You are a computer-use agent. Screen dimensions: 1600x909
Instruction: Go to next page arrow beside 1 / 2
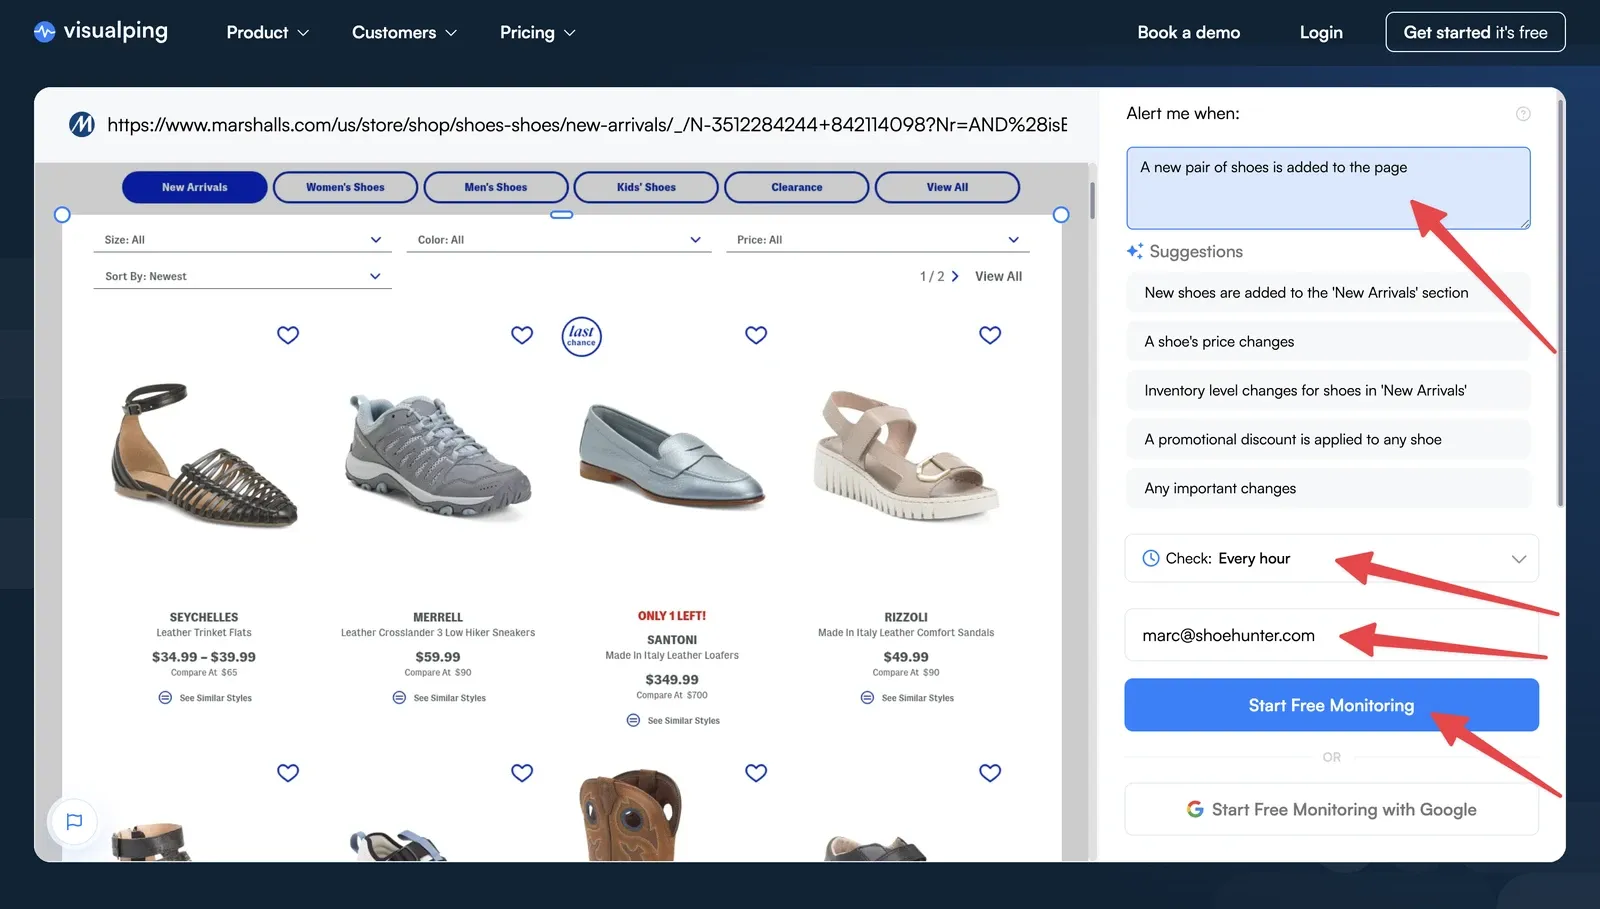pyautogui.click(x=955, y=276)
